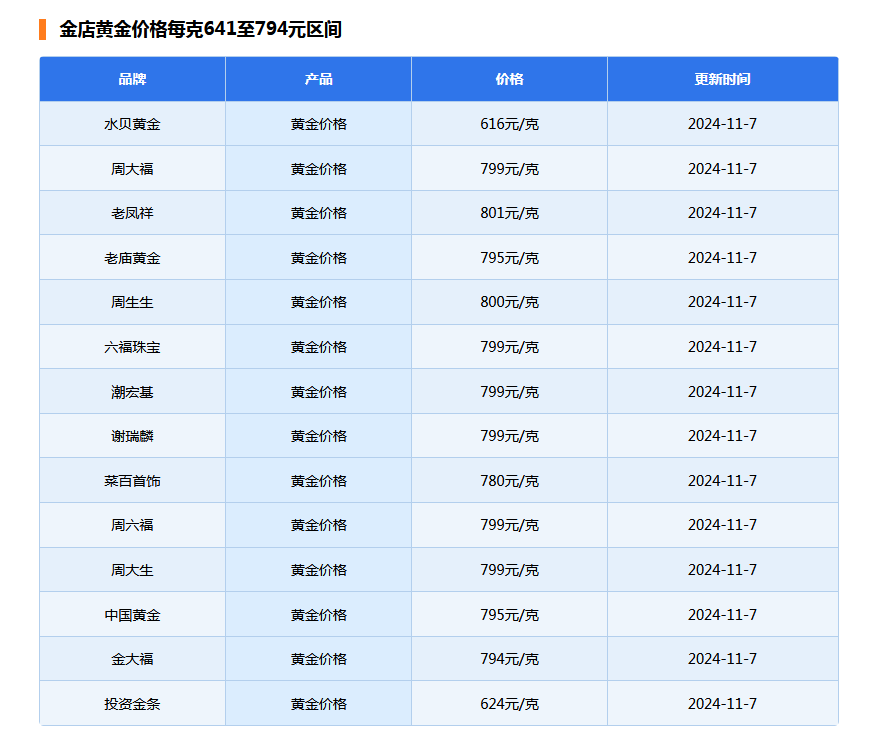Viewport: 872px width, 744px height.
Task: Select the 周大福 brand name
Action: [132, 168]
